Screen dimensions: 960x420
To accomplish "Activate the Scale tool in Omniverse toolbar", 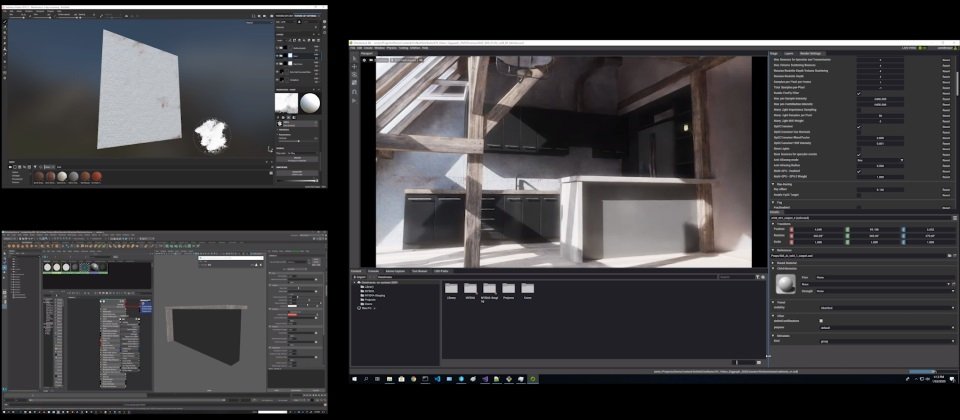I will coord(354,83).
